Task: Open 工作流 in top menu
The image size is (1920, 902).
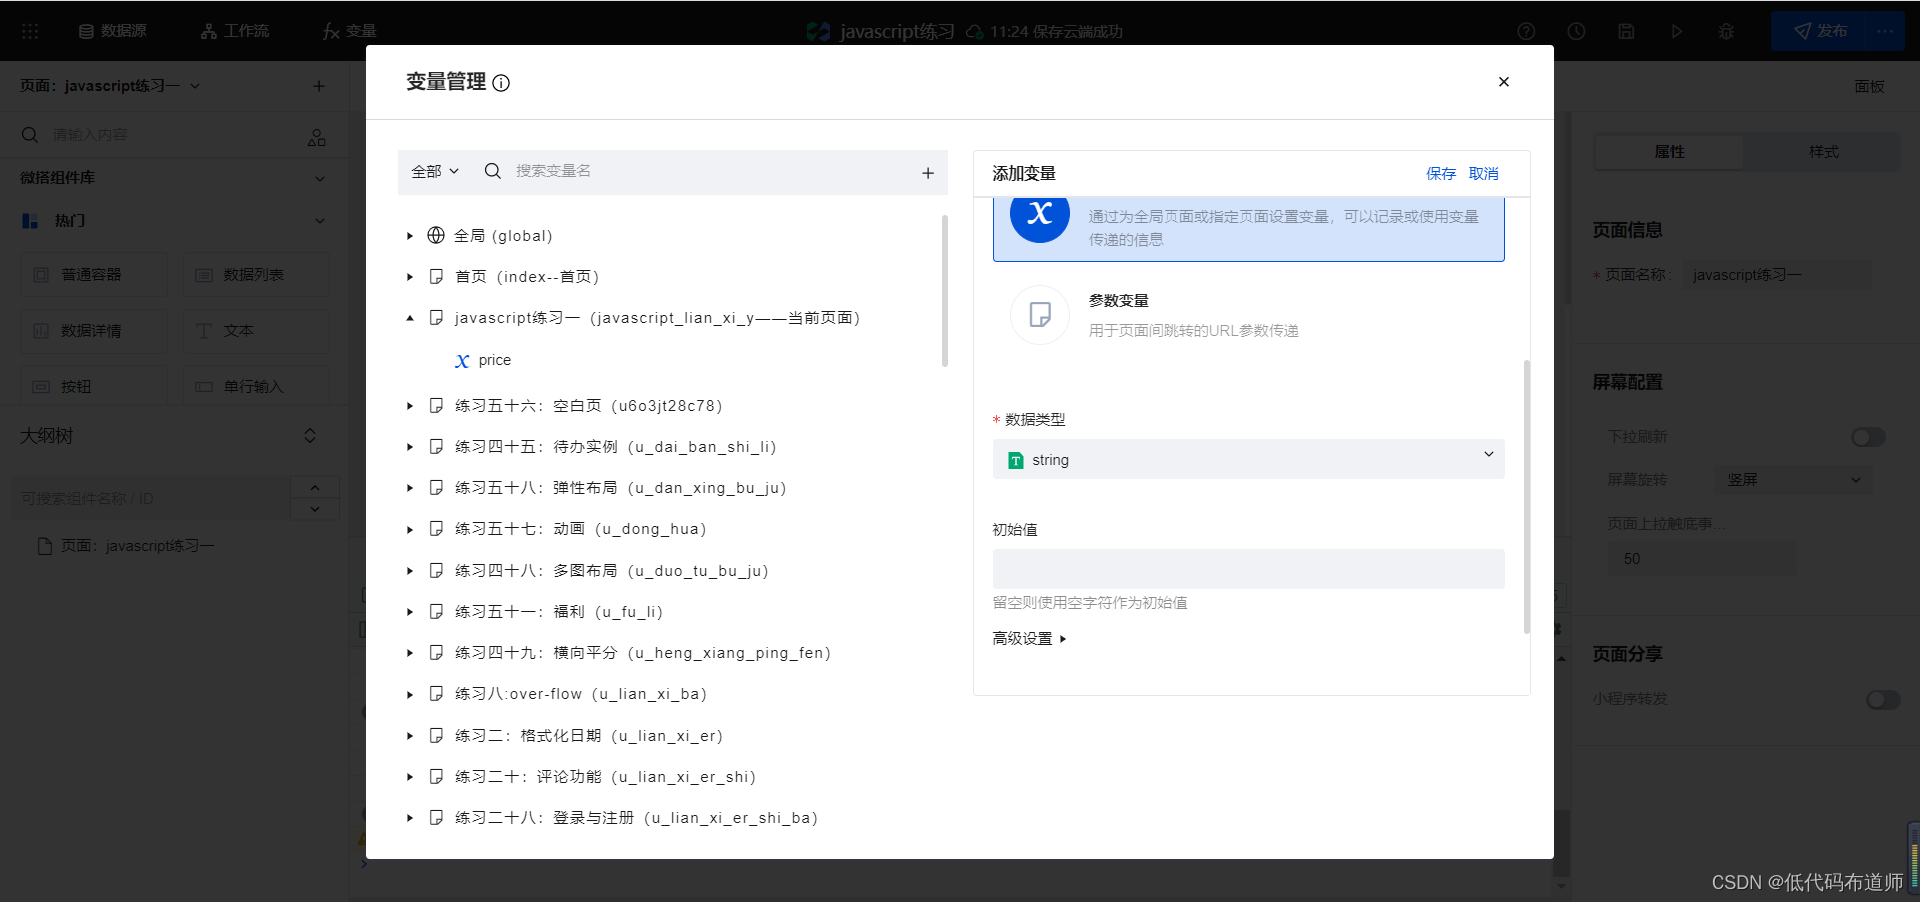Action: [x=235, y=31]
